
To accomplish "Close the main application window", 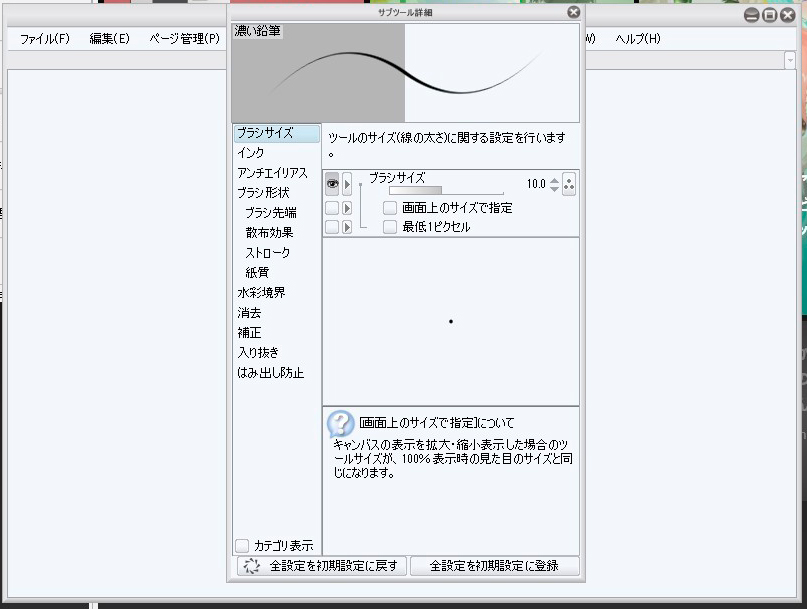I will pyautogui.click(x=787, y=15).
